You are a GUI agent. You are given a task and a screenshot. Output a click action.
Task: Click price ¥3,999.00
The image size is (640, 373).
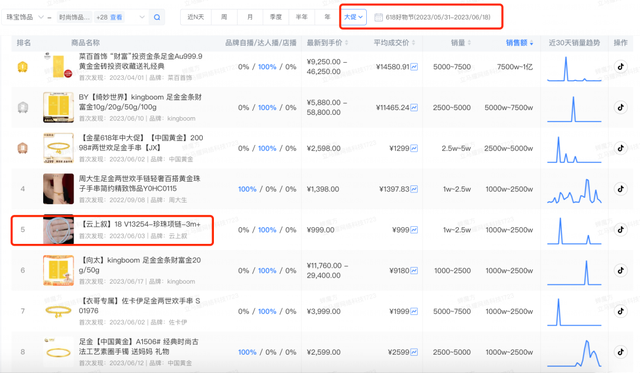[x=323, y=311]
